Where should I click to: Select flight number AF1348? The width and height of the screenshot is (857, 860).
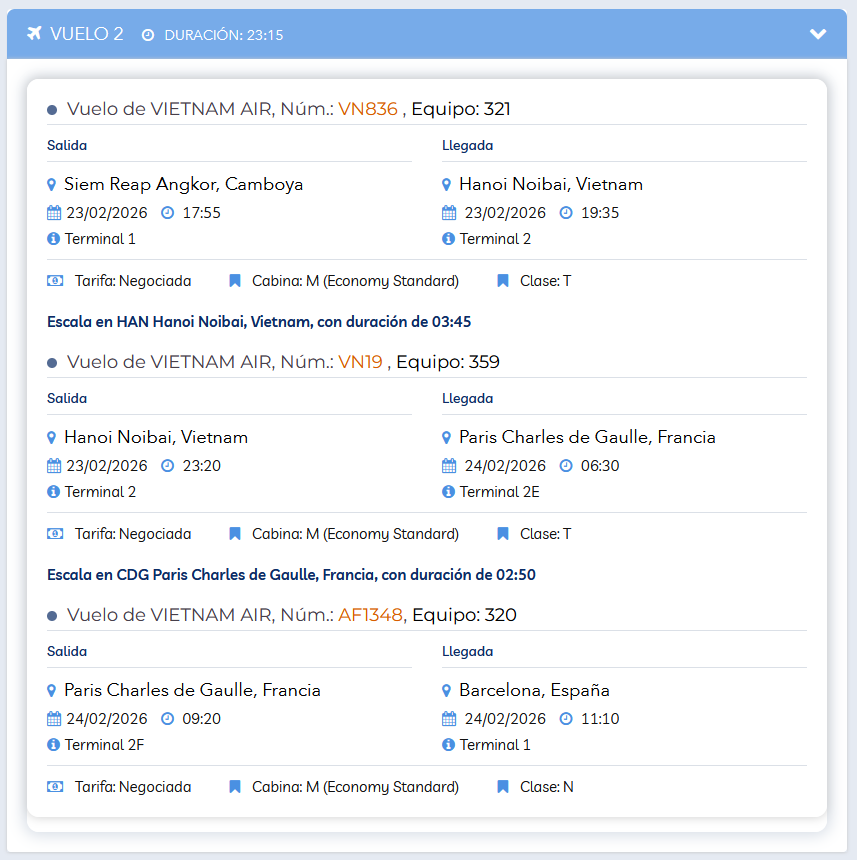[x=371, y=615]
